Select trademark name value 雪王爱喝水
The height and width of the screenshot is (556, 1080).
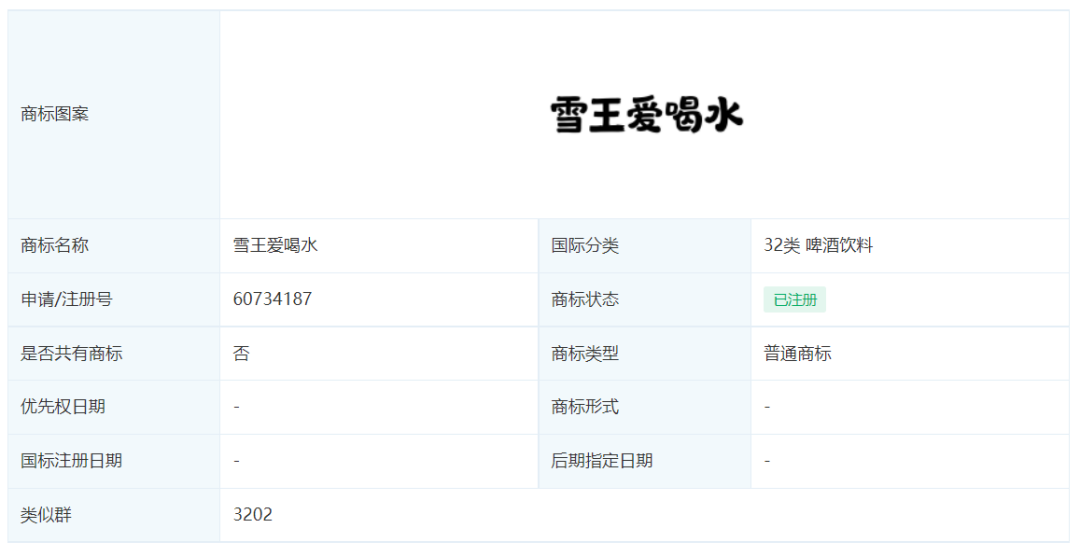point(275,245)
